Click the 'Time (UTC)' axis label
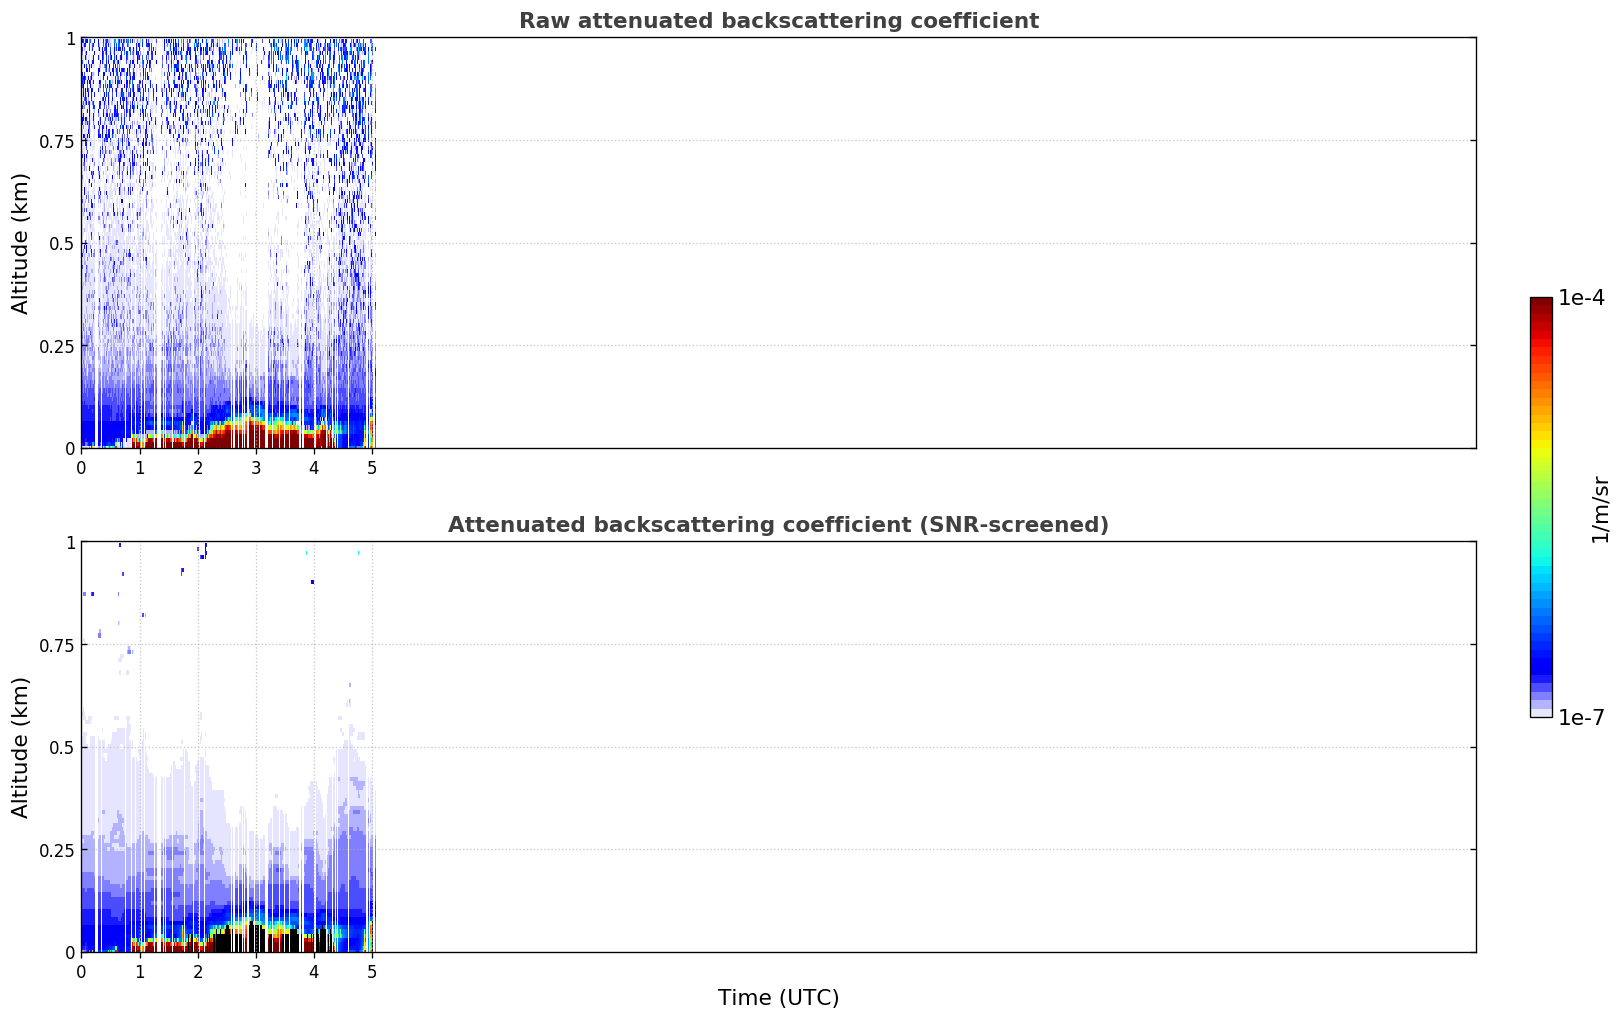 click(x=778, y=998)
